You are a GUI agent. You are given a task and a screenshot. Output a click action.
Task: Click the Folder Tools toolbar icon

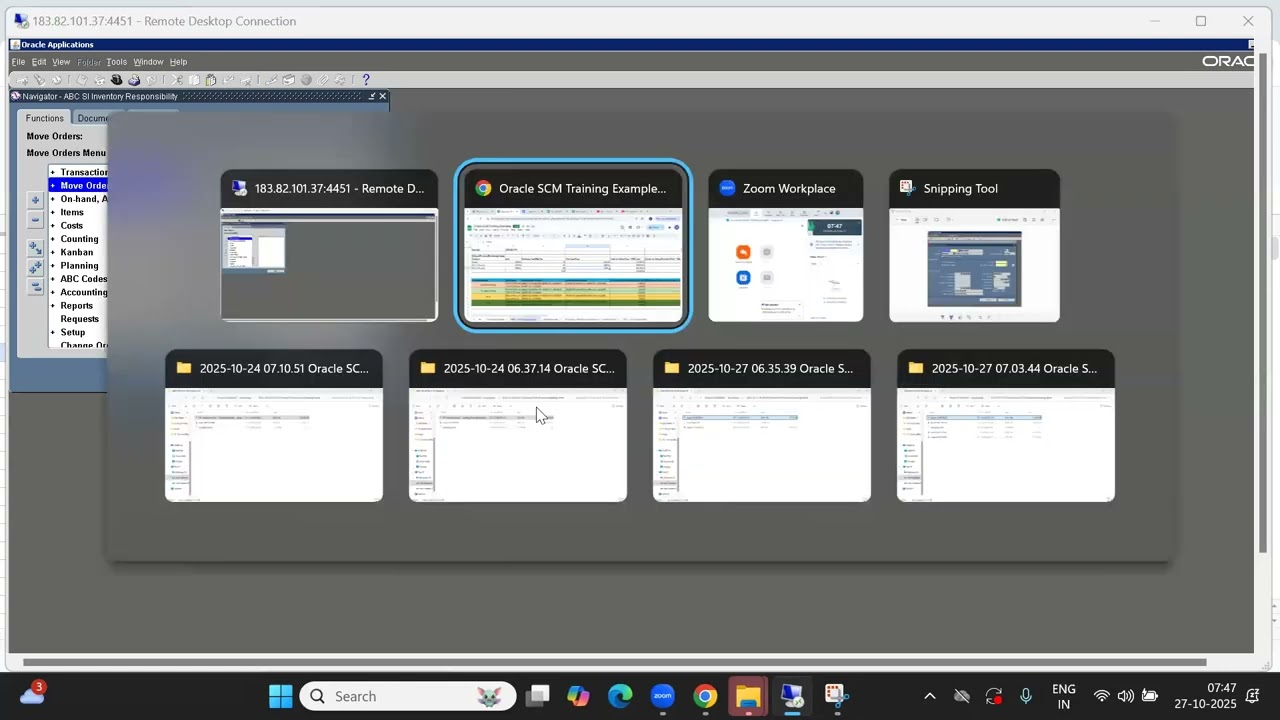(340, 80)
